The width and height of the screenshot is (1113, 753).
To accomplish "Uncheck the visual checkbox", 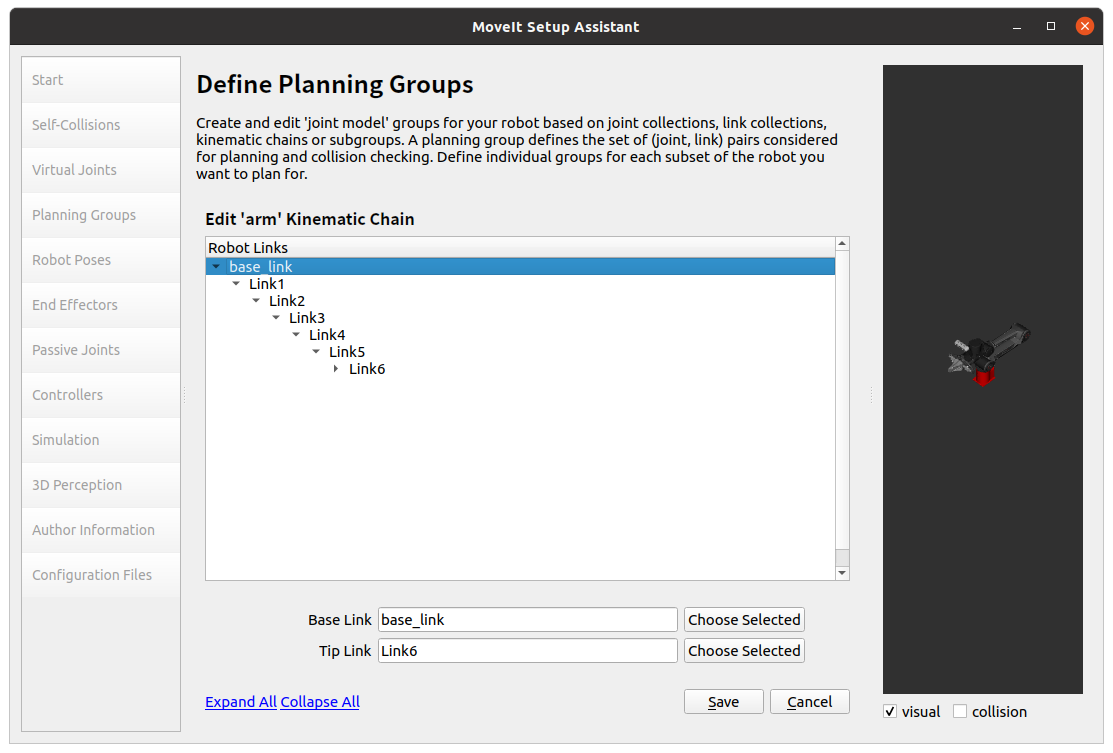I will coord(890,712).
